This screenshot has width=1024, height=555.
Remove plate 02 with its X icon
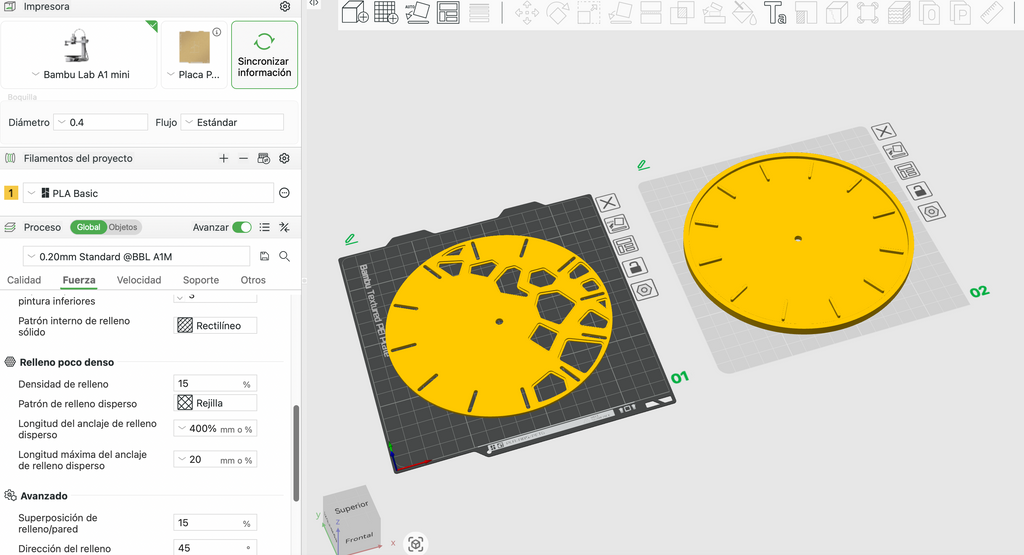point(883,131)
